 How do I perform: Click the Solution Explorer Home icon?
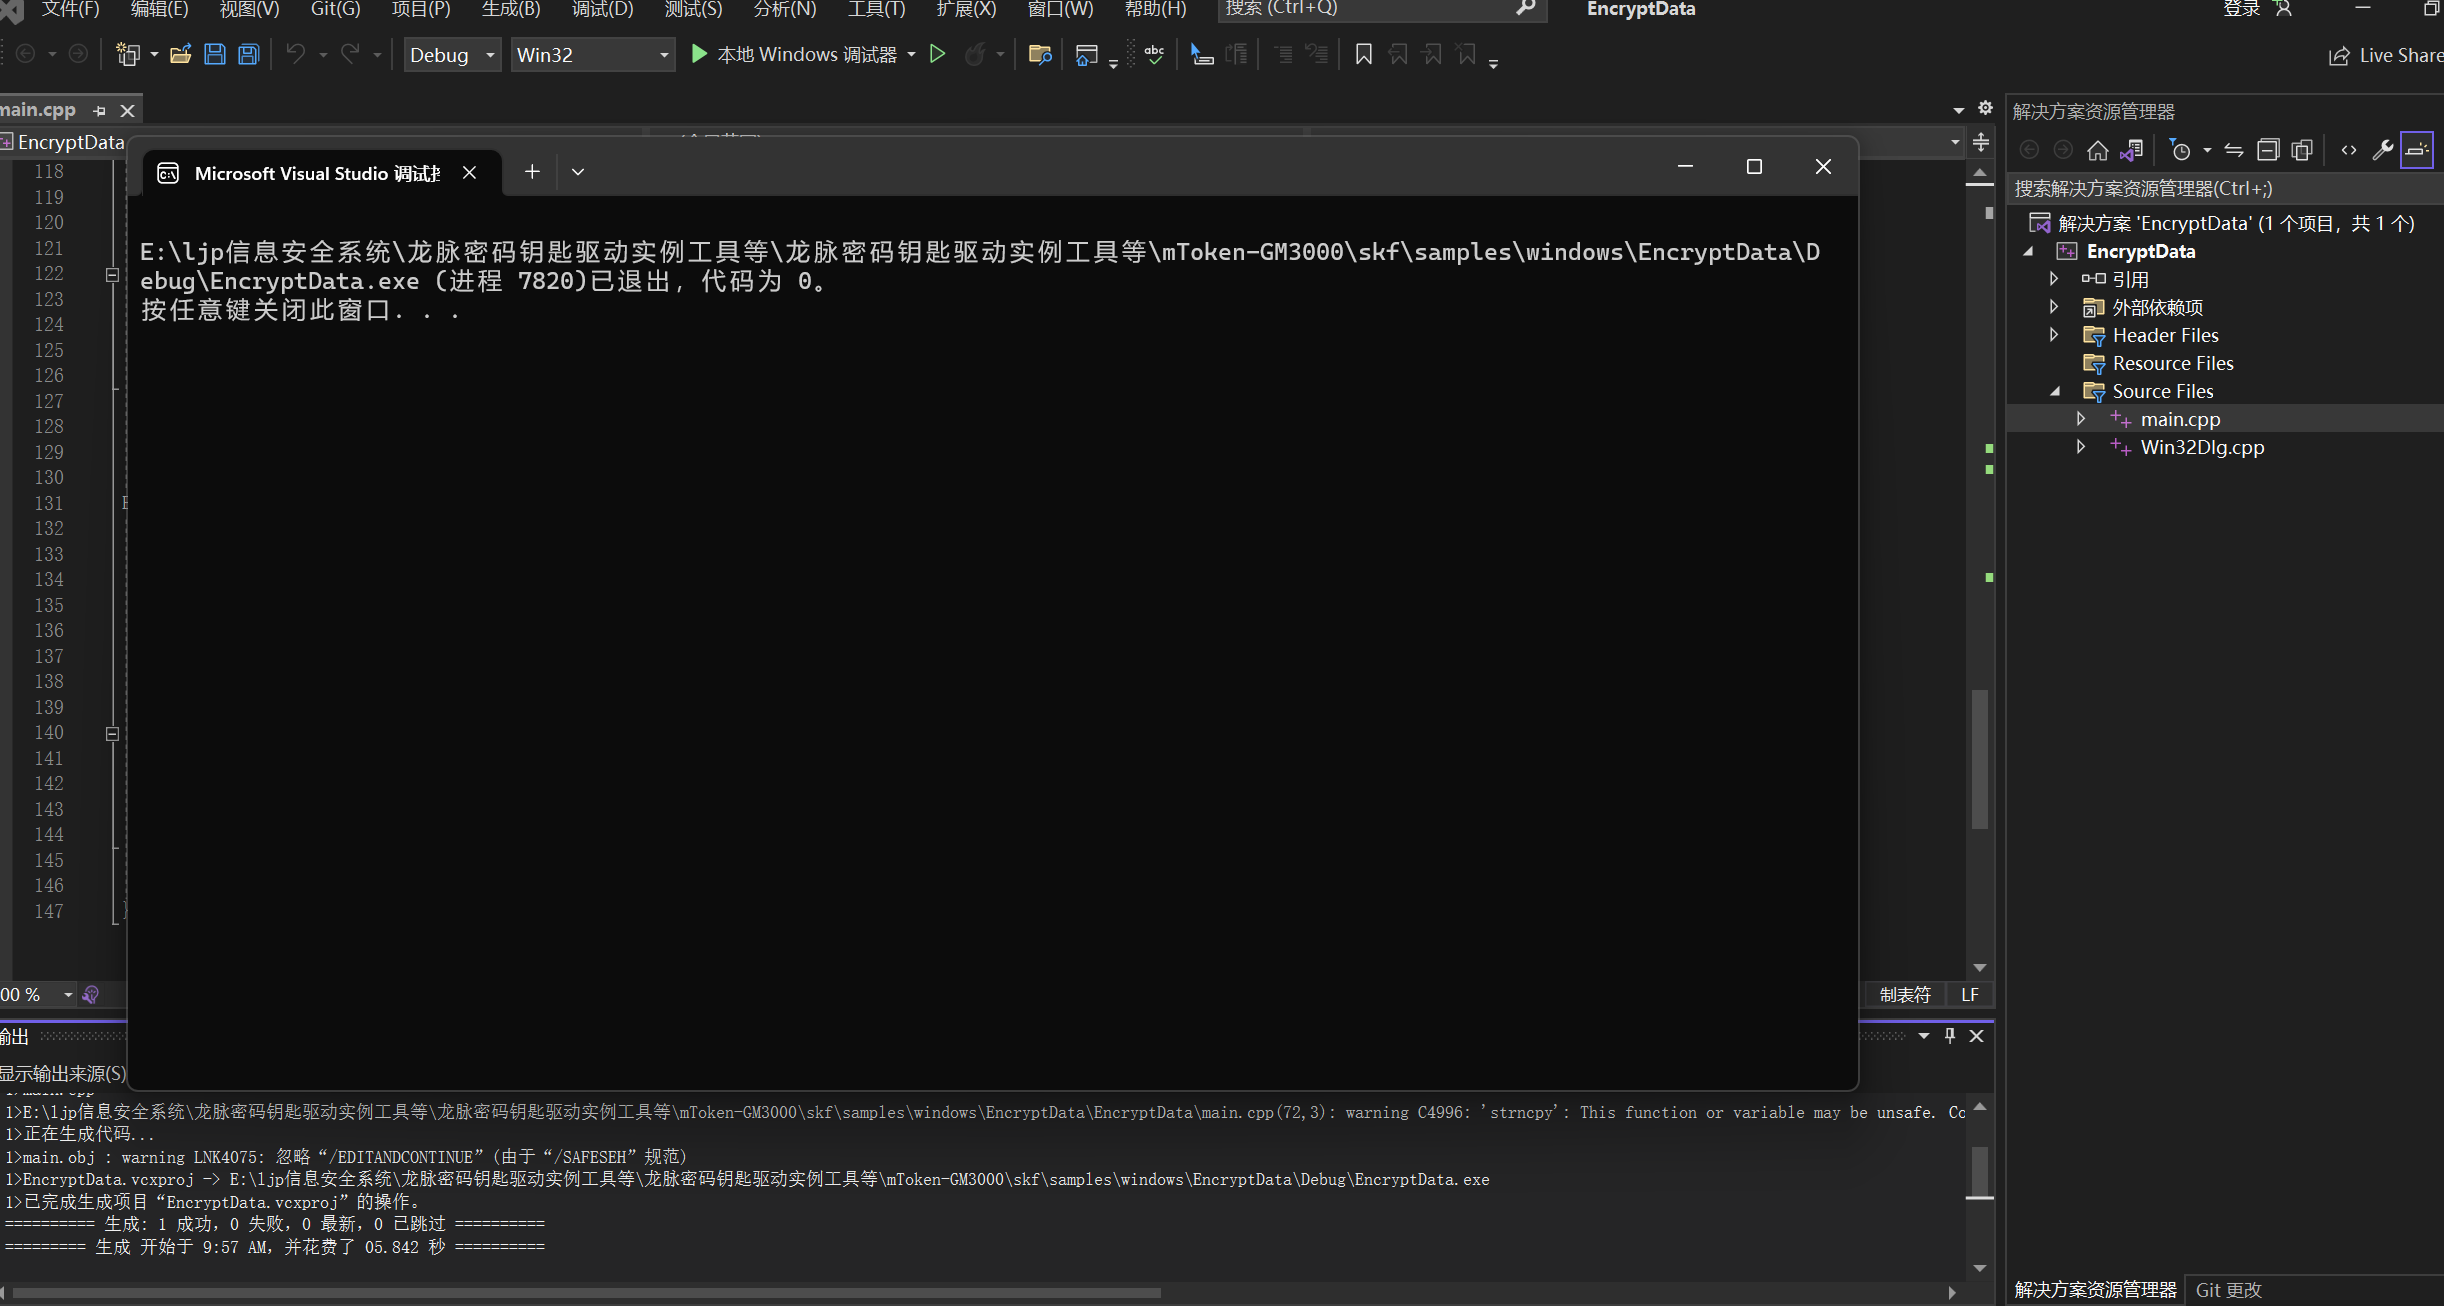(x=2097, y=150)
